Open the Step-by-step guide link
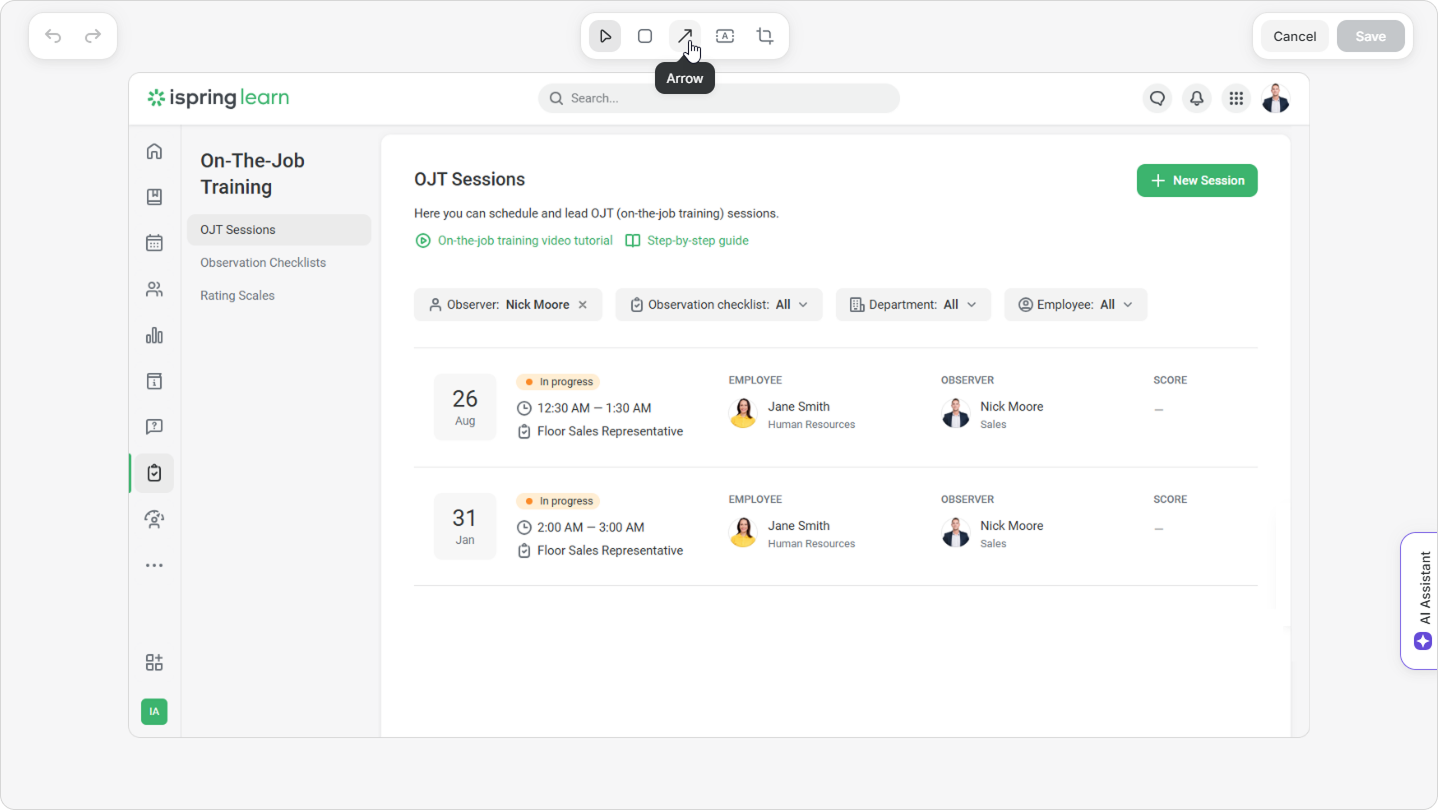Image resolution: width=1438 pixels, height=810 pixels. (x=697, y=241)
